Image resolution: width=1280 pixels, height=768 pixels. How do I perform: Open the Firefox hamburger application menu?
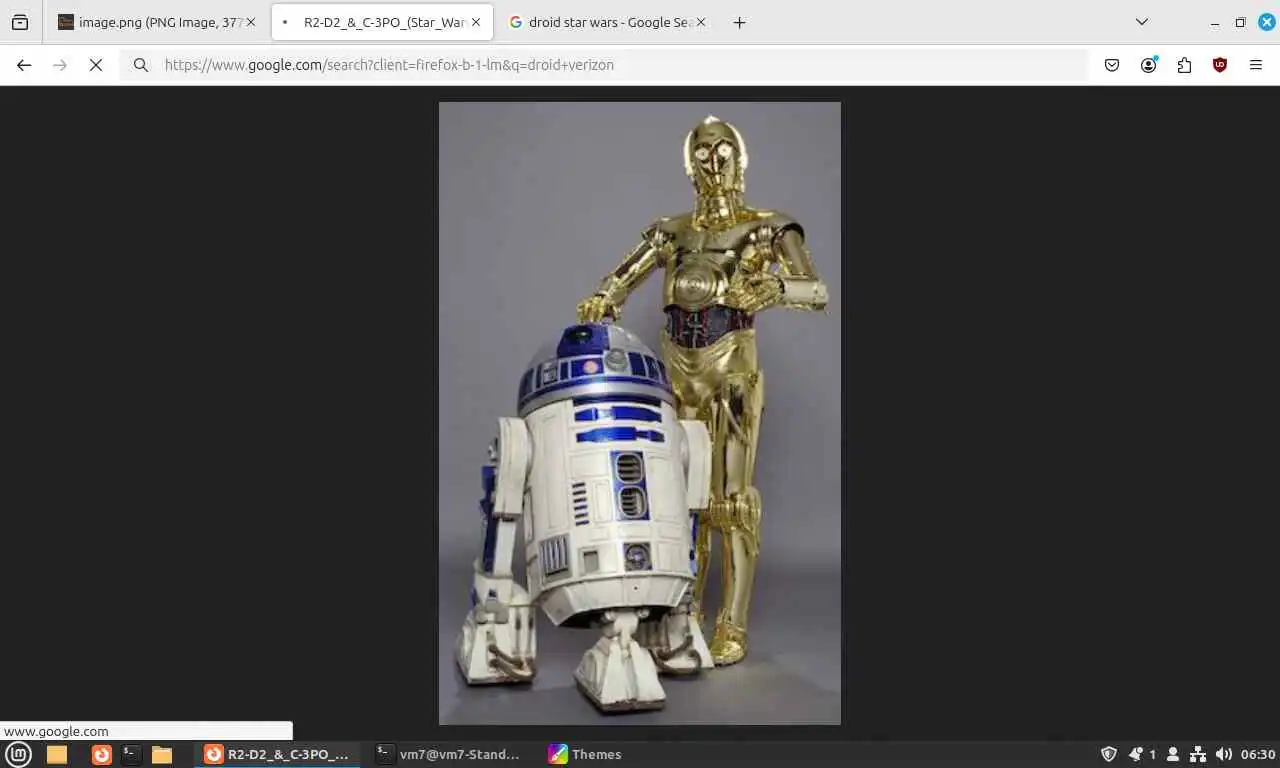(x=1256, y=65)
